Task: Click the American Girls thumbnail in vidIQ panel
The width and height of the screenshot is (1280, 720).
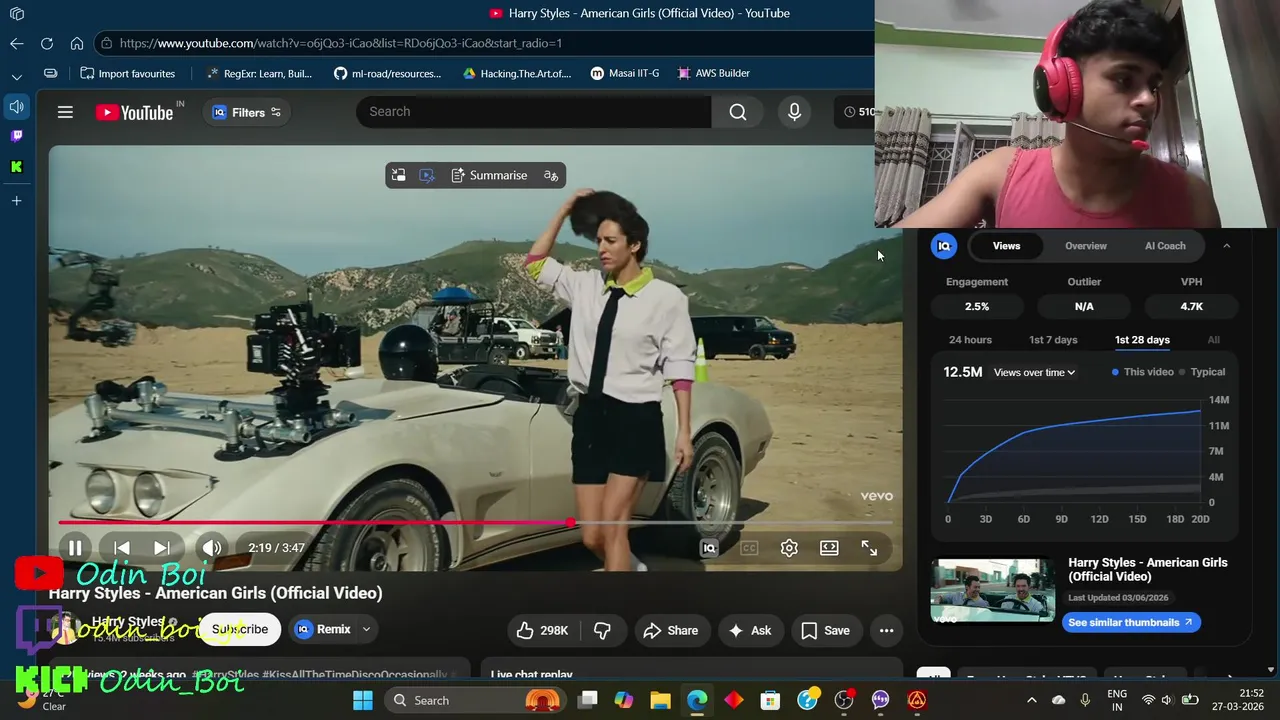Action: coord(992,590)
